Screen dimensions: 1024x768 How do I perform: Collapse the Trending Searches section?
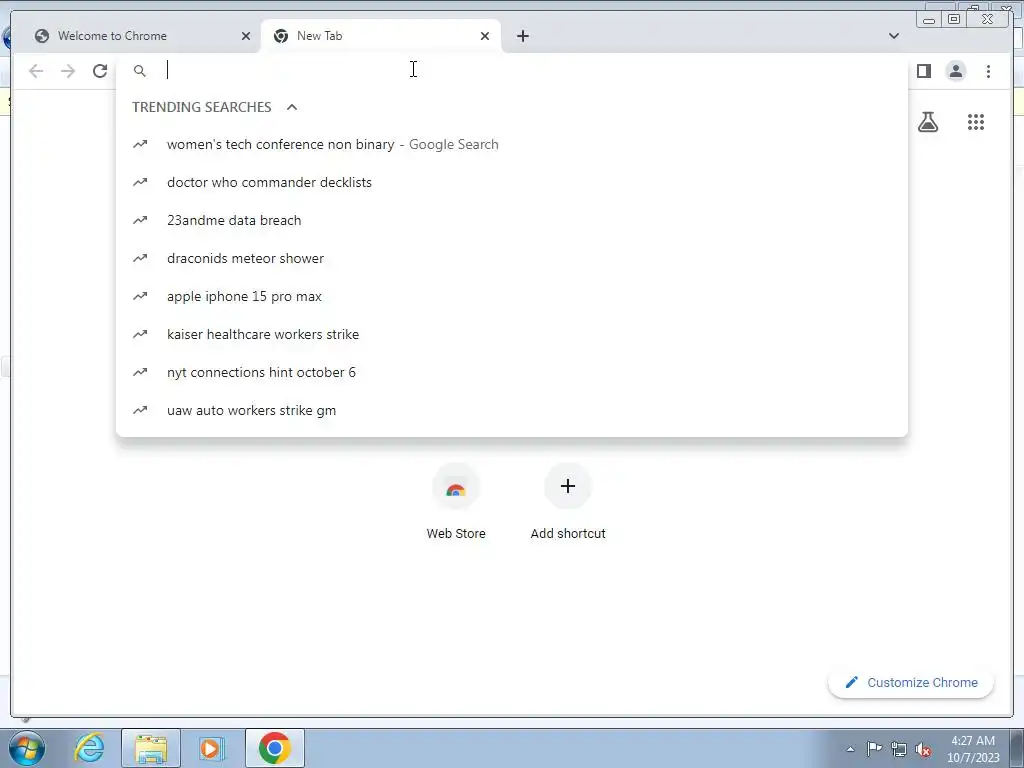[292, 107]
